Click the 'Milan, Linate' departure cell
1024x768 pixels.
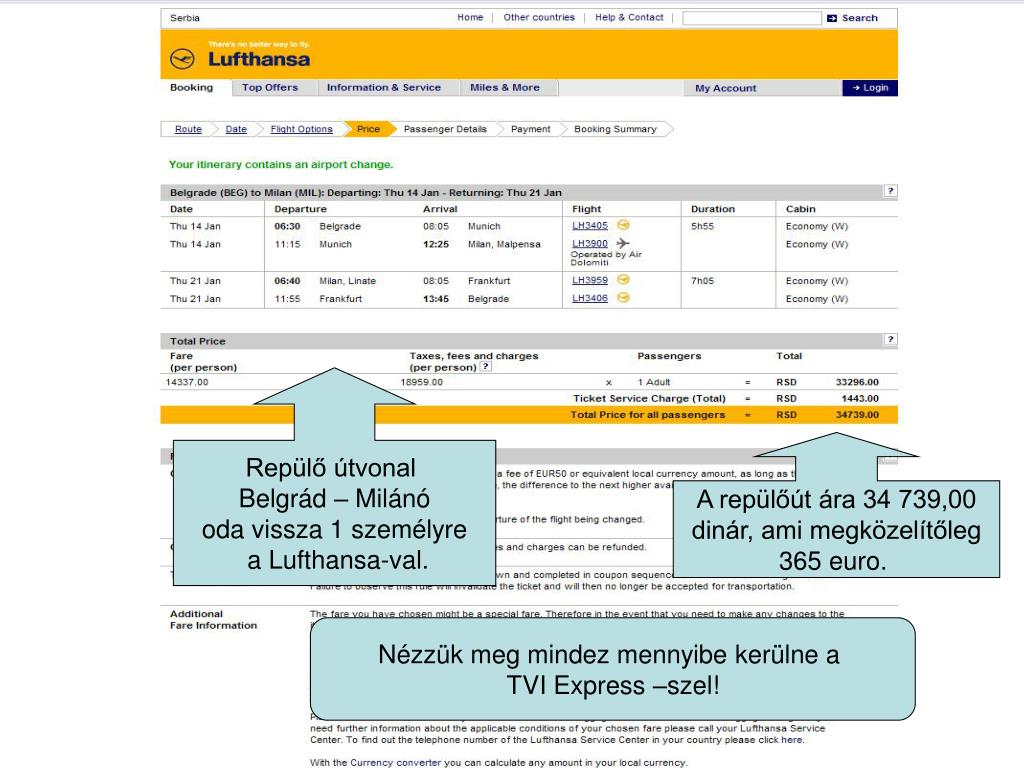(x=347, y=281)
